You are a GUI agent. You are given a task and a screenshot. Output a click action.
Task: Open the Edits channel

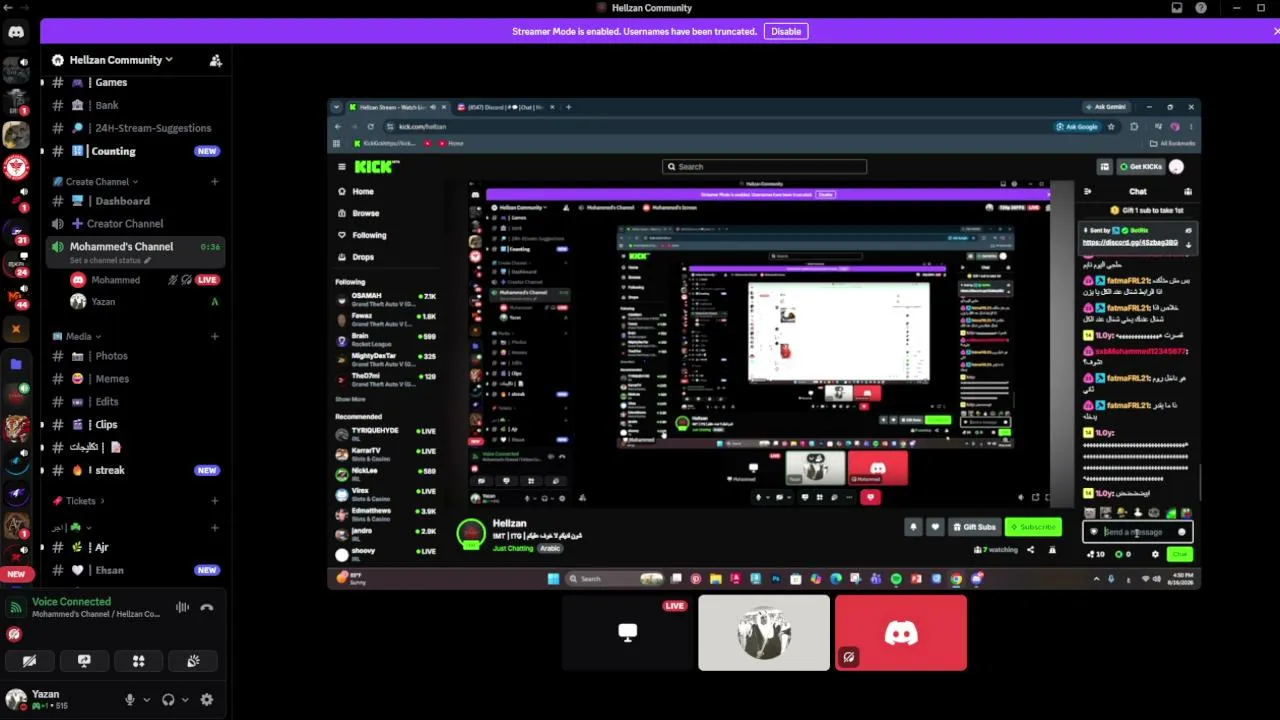pos(136,402)
